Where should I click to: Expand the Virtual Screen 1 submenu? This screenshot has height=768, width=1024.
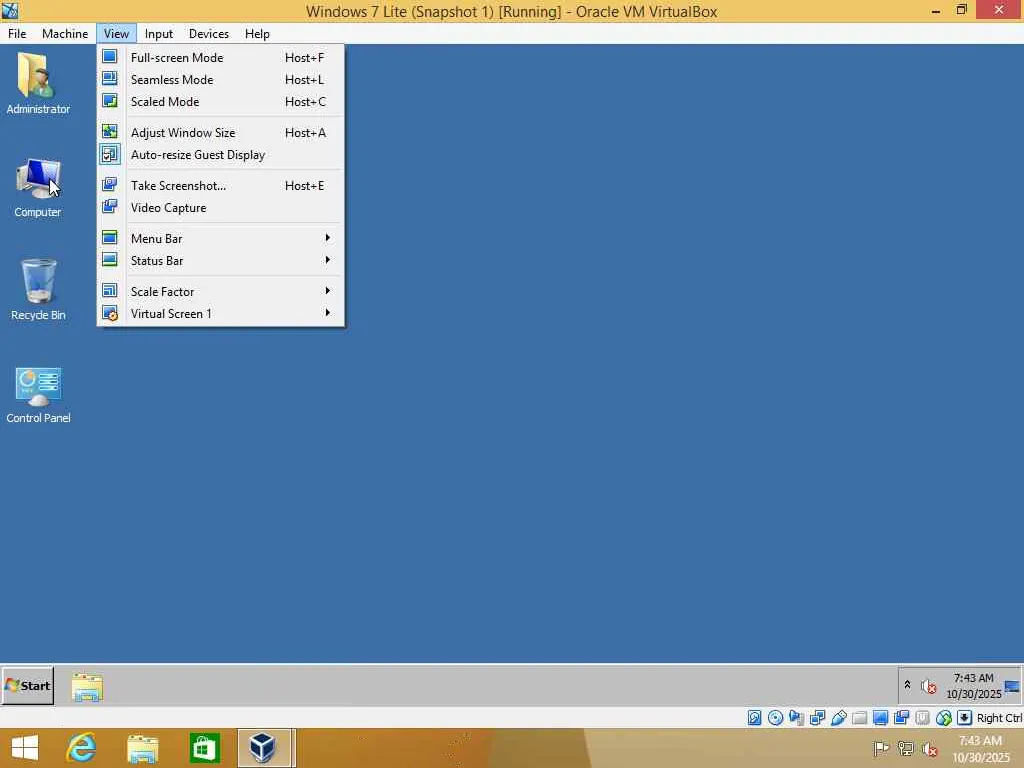click(x=221, y=313)
